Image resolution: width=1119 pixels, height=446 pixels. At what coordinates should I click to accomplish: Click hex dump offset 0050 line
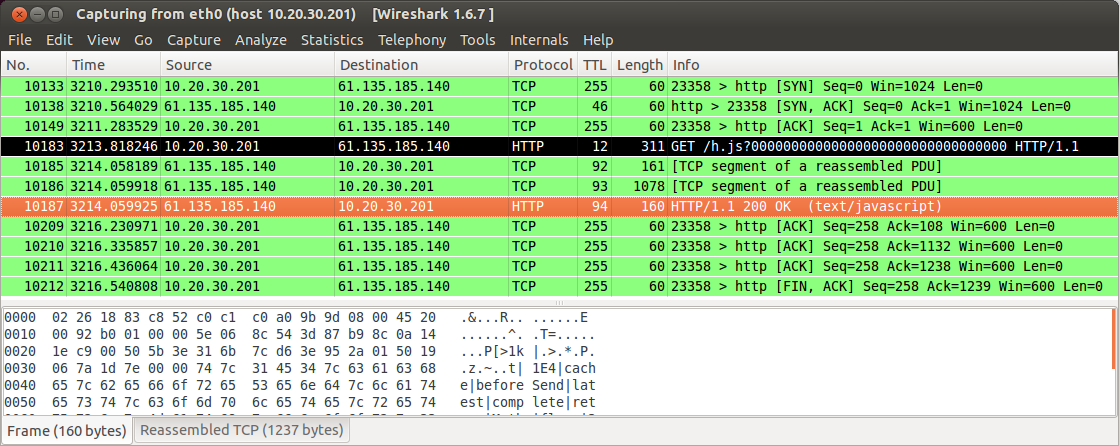coord(300,403)
